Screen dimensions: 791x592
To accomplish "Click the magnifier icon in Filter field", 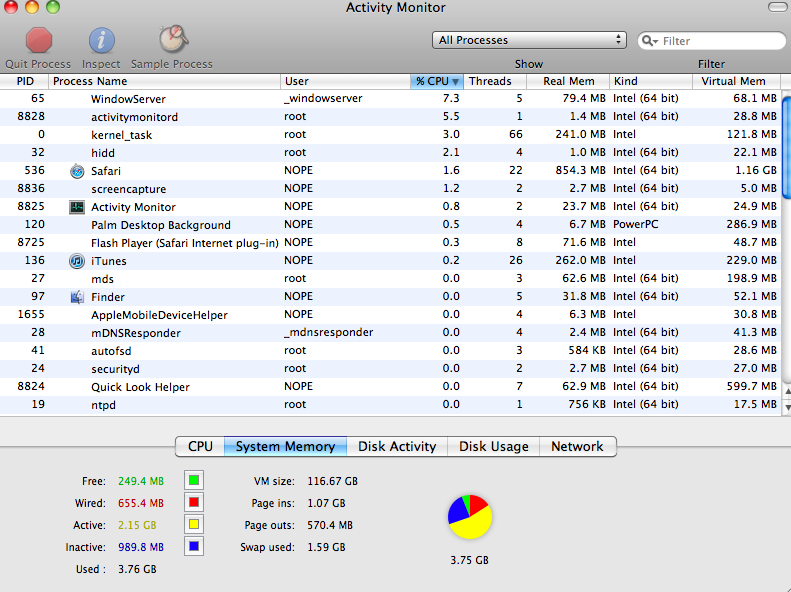I will pyautogui.click(x=650, y=41).
